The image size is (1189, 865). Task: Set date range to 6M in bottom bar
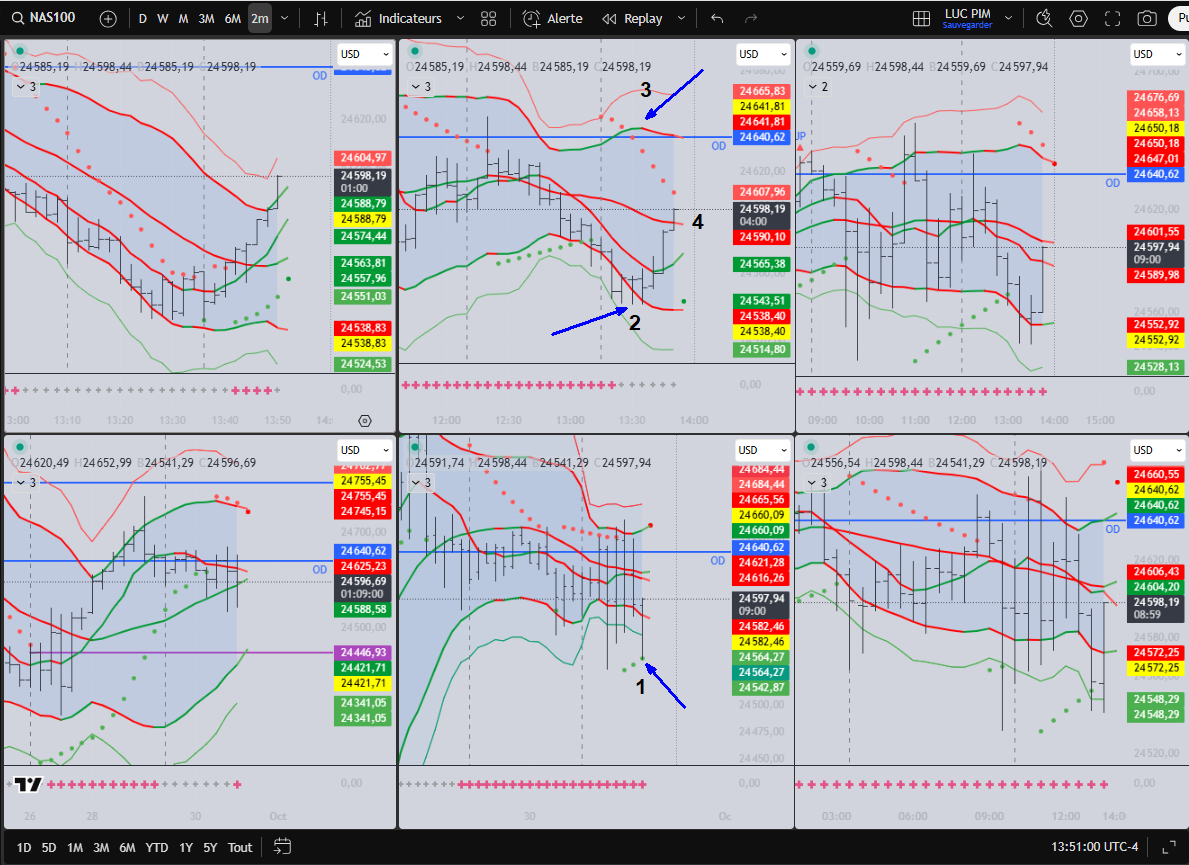tap(127, 848)
